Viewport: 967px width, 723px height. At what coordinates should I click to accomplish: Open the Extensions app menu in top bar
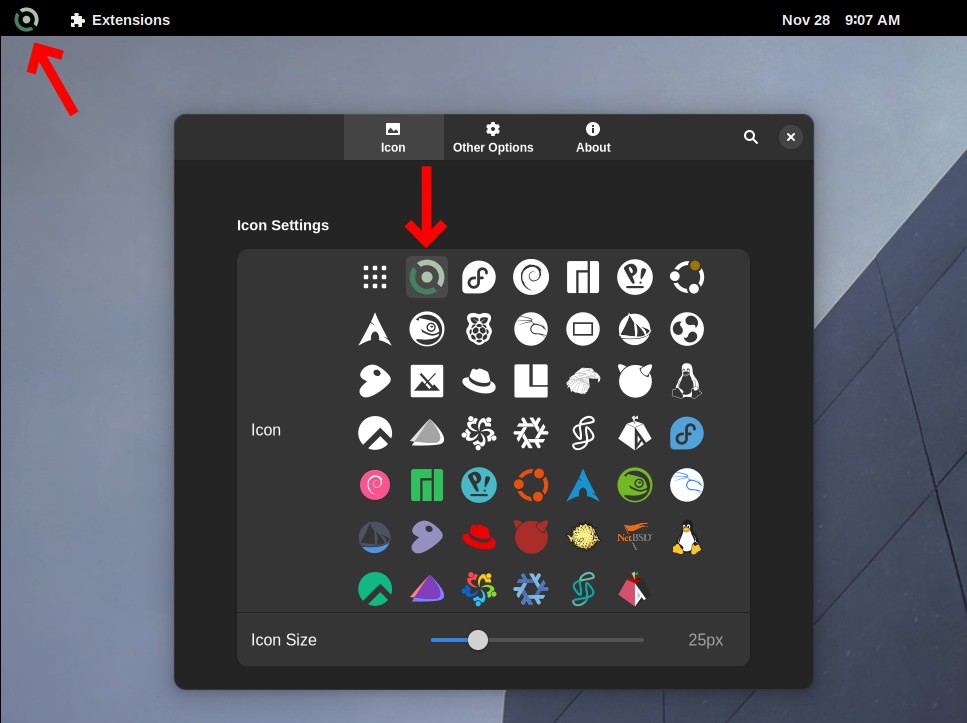(x=120, y=20)
